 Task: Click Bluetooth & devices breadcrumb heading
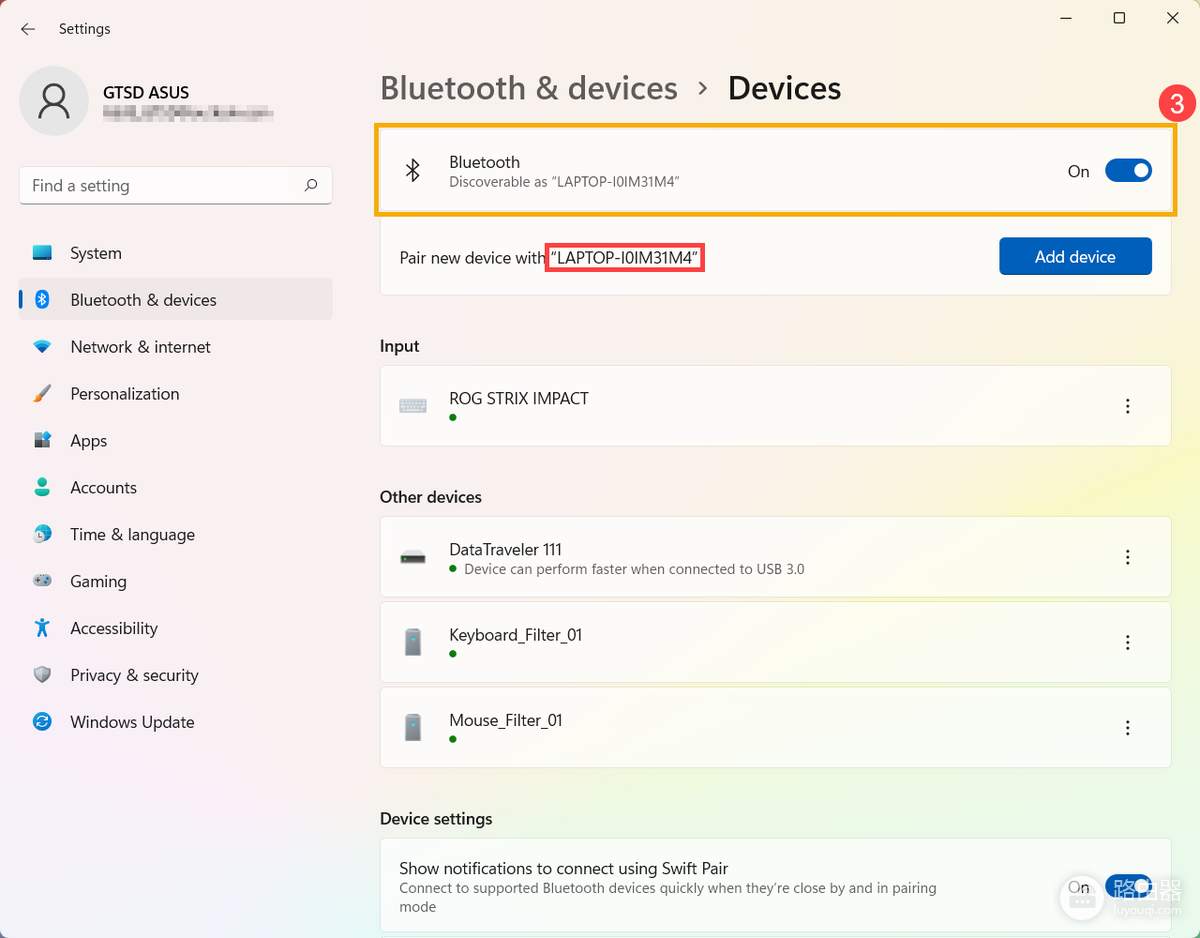529,88
